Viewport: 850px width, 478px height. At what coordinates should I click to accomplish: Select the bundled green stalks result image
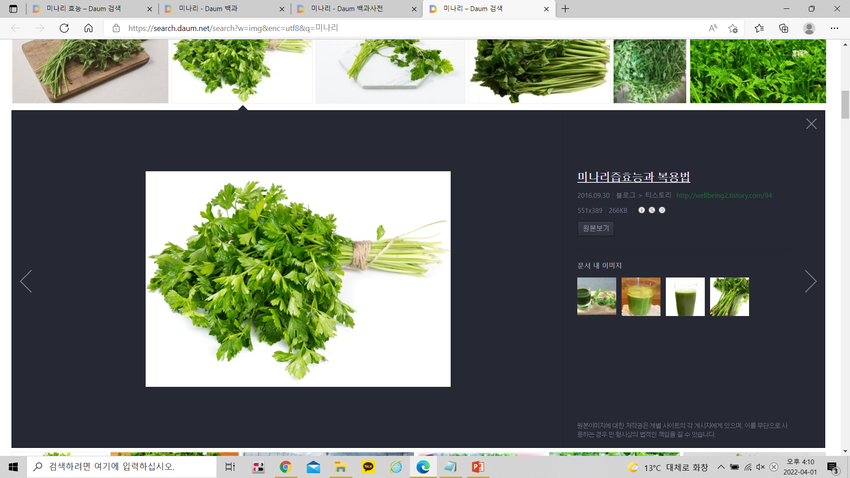pos(539,71)
